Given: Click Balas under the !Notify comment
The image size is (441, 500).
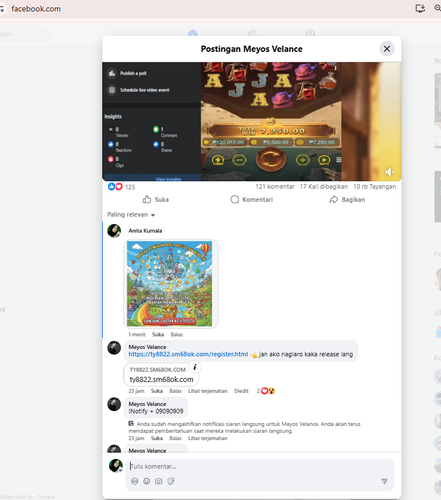Looking at the screenshot, I should click(175, 438).
